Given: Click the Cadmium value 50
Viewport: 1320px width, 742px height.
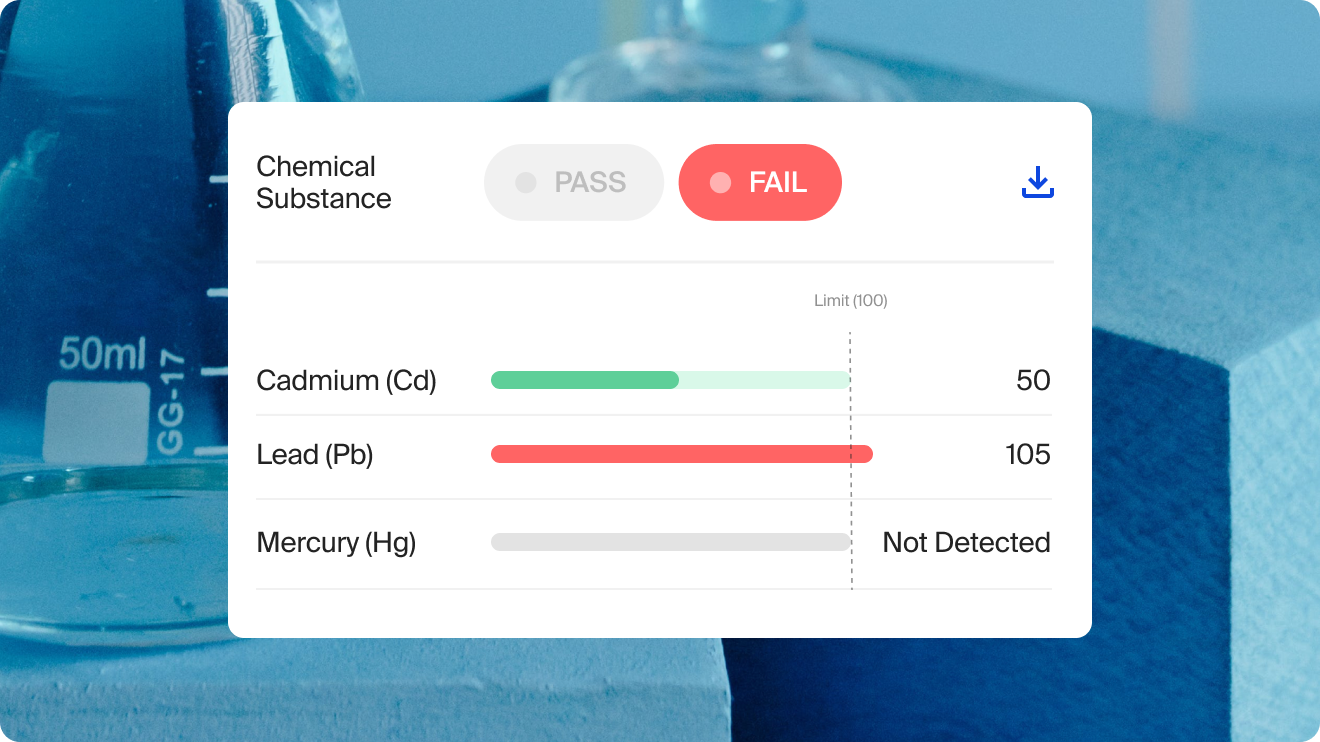Looking at the screenshot, I should pos(1033,380).
